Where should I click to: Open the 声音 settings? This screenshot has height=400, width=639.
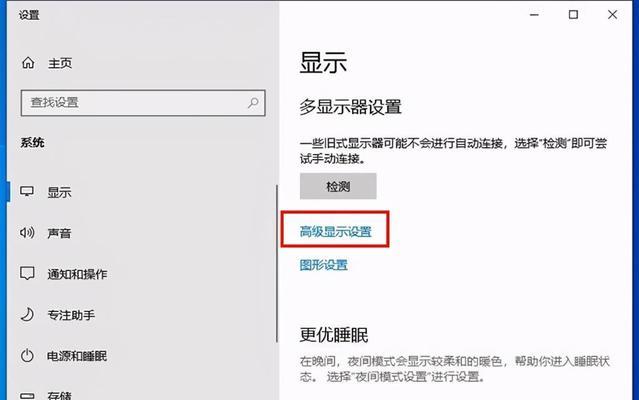click(x=59, y=233)
